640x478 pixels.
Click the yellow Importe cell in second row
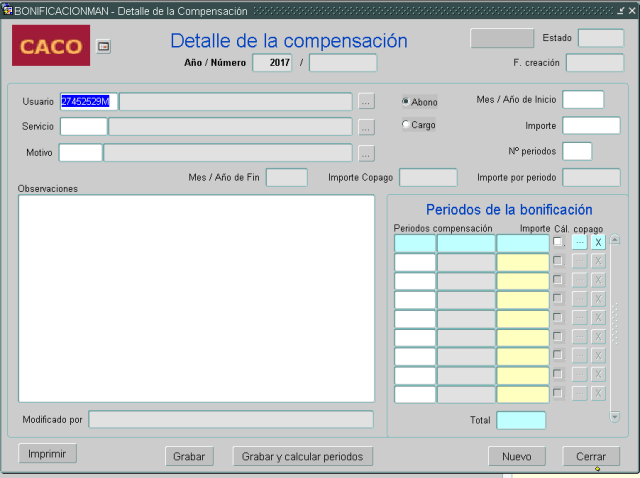point(523,262)
